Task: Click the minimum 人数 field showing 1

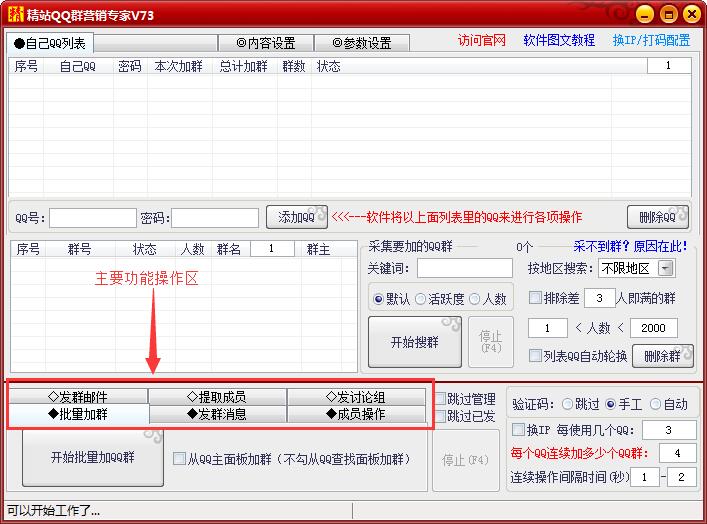Action: coord(547,328)
